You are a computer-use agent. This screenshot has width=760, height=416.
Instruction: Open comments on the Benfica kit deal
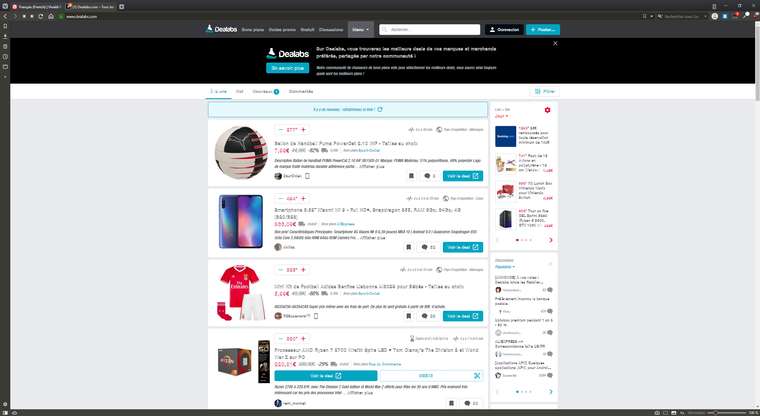pos(428,316)
